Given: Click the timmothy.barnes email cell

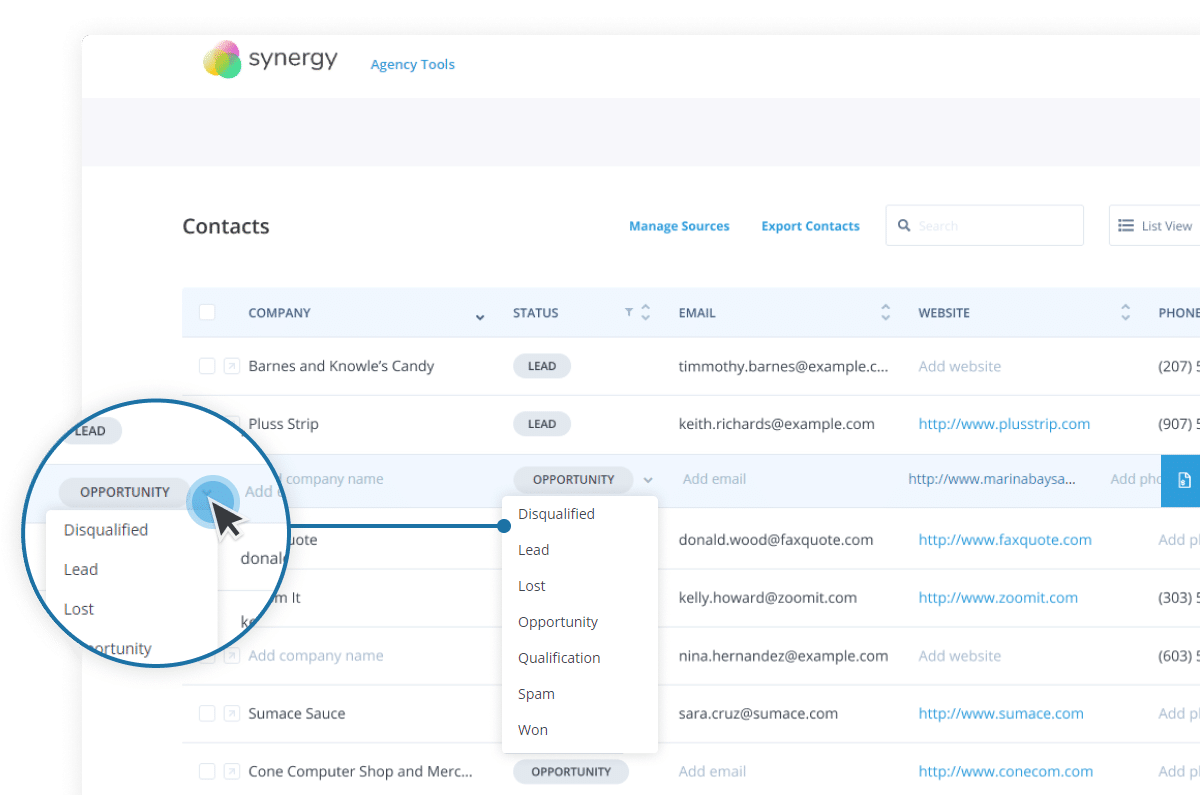Looking at the screenshot, I should pos(783,366).
